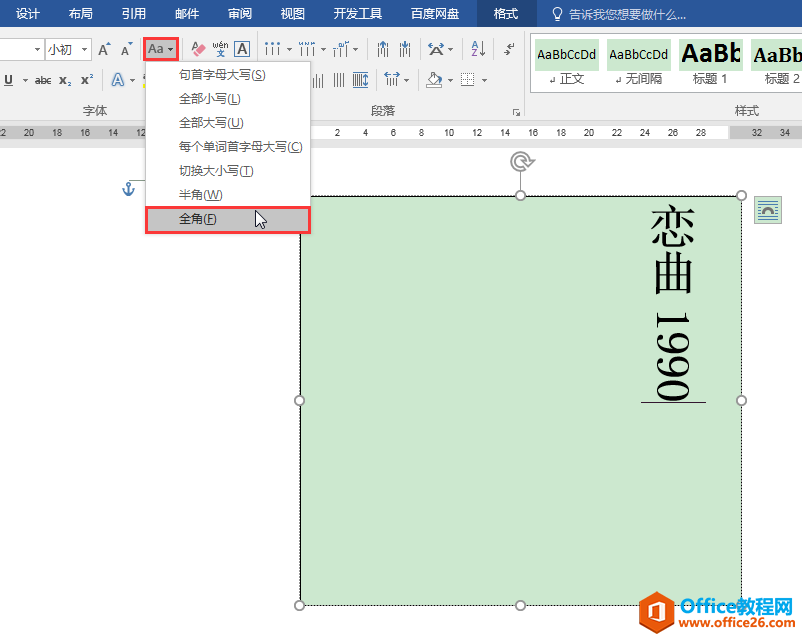The height and width of the screenshot is (640, 802).
Task: Open the layout options icon beside text box
Action: tap(768, 210)
